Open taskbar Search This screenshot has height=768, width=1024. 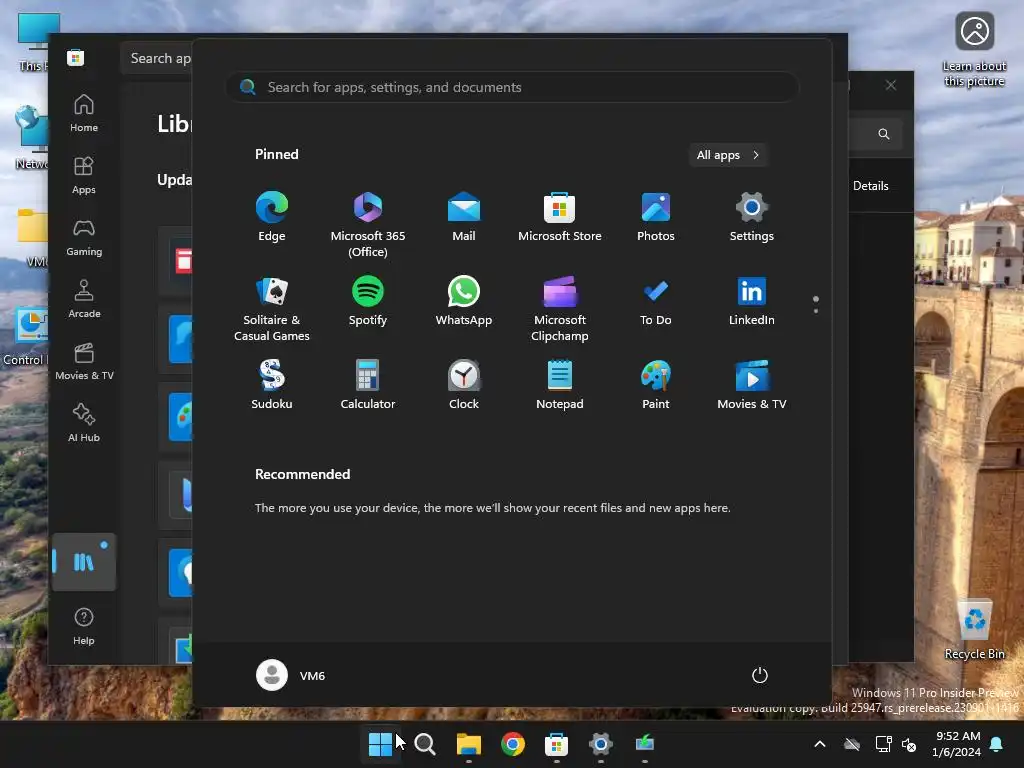(425, 744)
